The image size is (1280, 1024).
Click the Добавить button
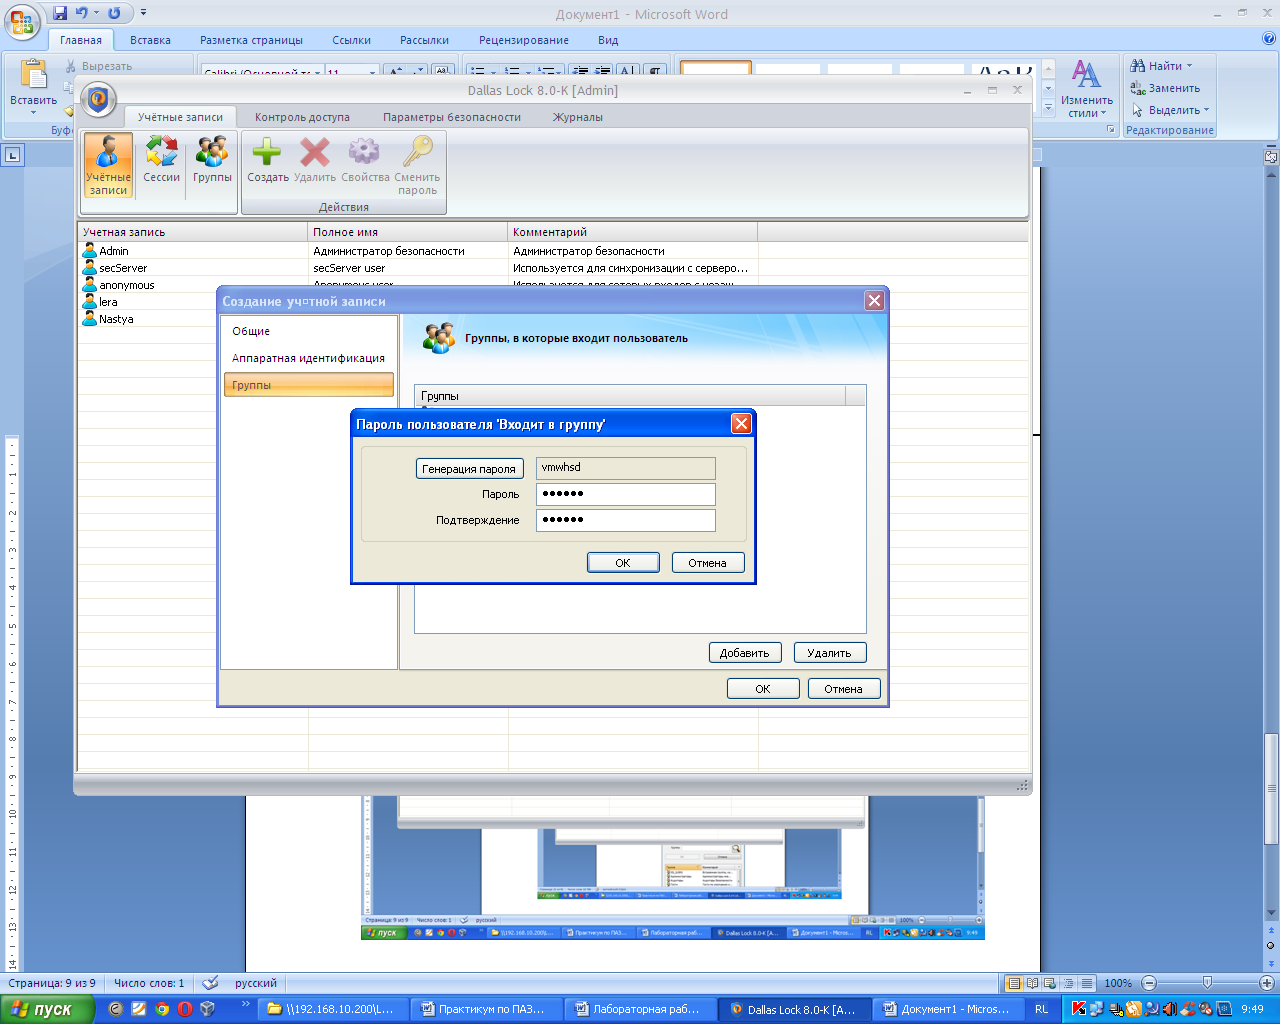click(x=745, y=653)
